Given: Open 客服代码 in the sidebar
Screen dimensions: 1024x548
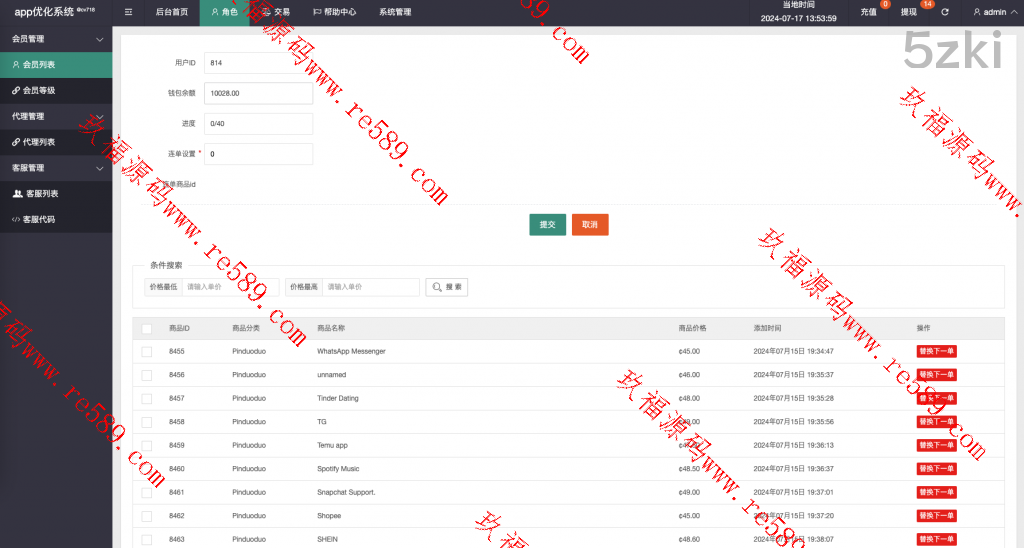Looking at the screenshot, I should [39, 219].
